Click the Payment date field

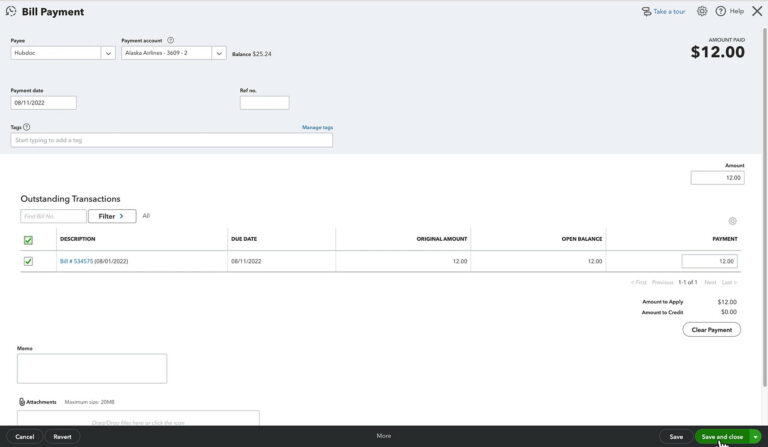tap(44, 103)
